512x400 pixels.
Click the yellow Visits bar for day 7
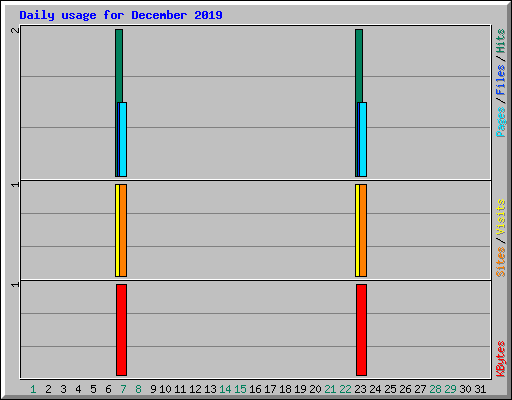click(117, 230)
